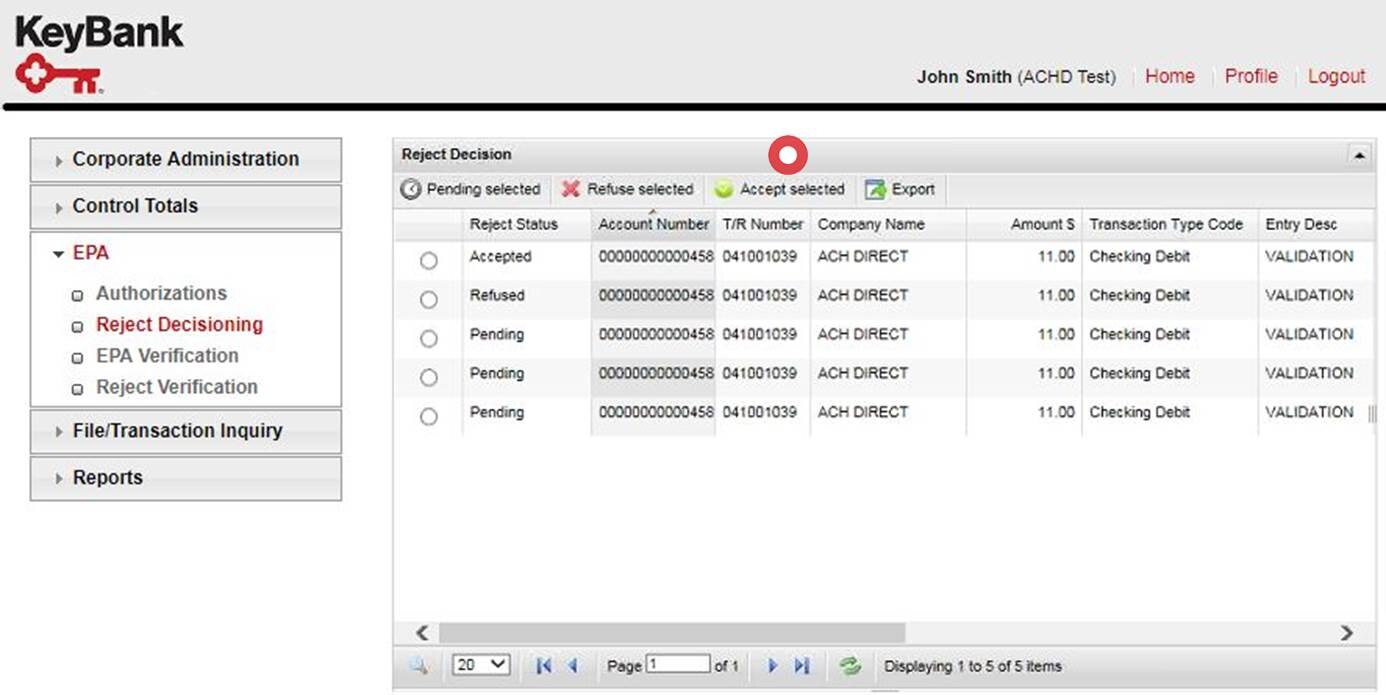Open the page size dropdown showing 20

pos(481,665)
